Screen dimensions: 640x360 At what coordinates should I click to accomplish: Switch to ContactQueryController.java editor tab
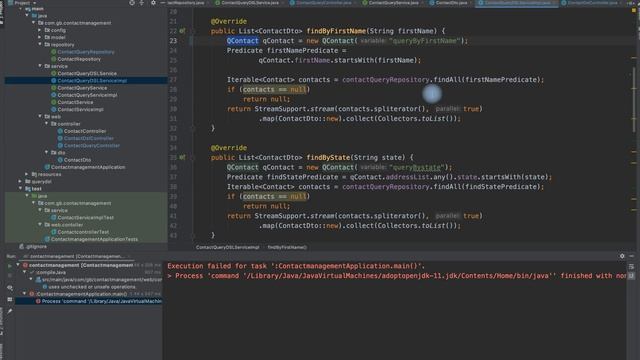(x=324, y=3)
